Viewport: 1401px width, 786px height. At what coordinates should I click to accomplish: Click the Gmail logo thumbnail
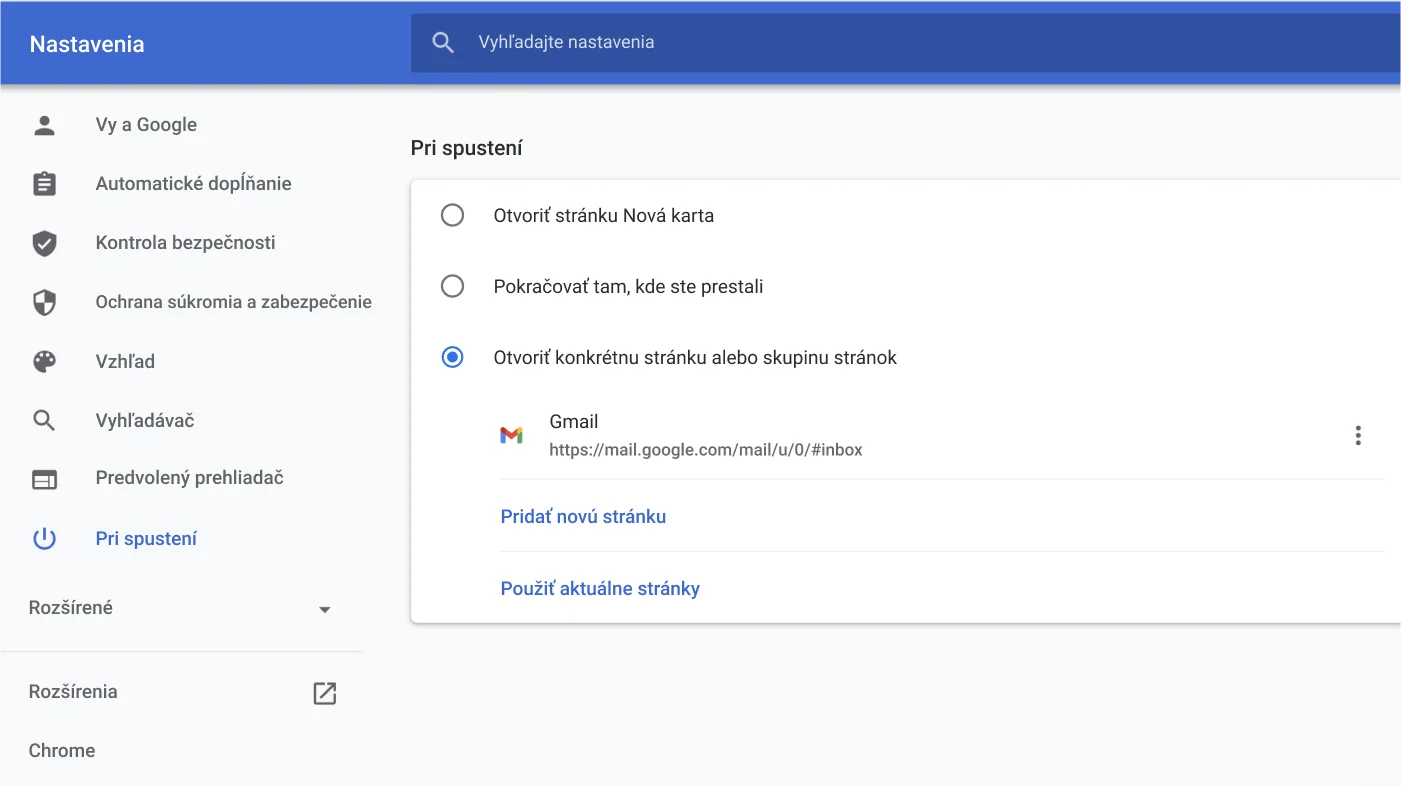click(513, 435)
